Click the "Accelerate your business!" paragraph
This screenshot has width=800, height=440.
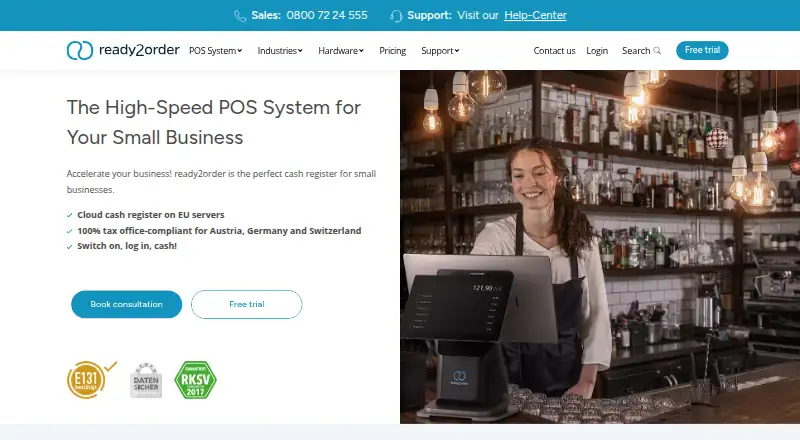tap(221, 181)
